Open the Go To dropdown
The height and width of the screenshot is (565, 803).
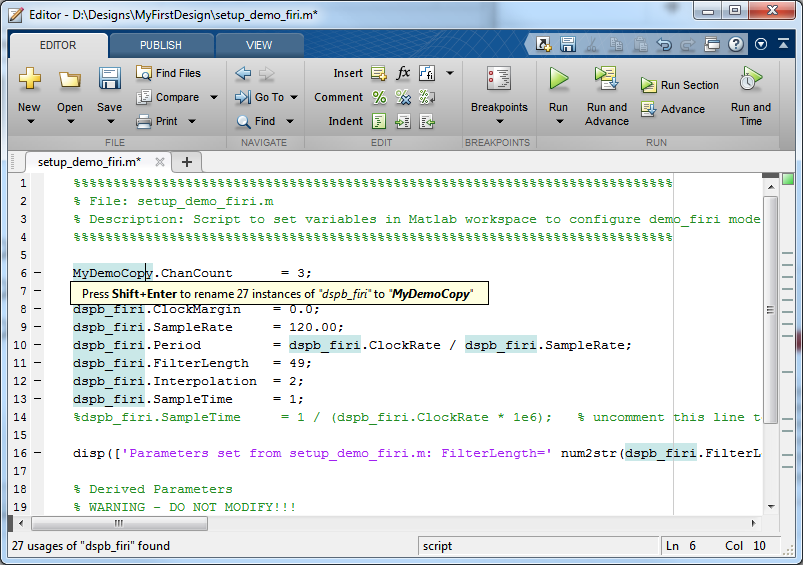click(x=267, y=97)
